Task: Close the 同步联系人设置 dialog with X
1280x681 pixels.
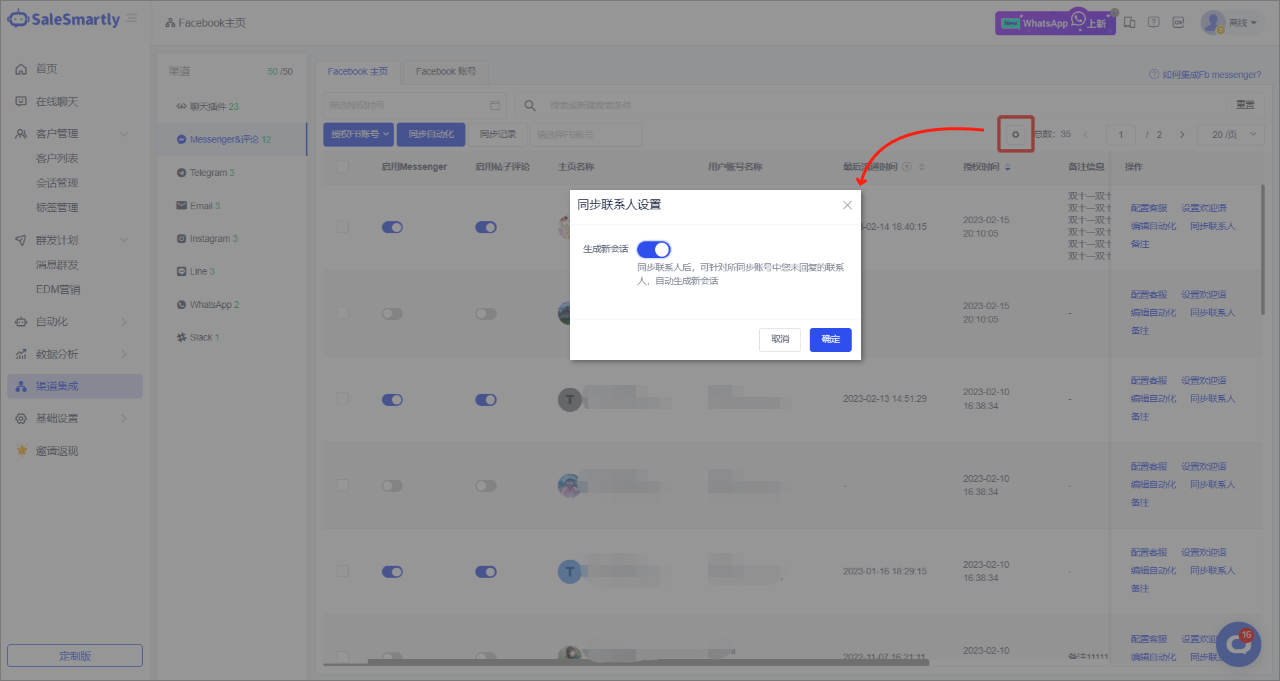Action: tap(847, 205)
